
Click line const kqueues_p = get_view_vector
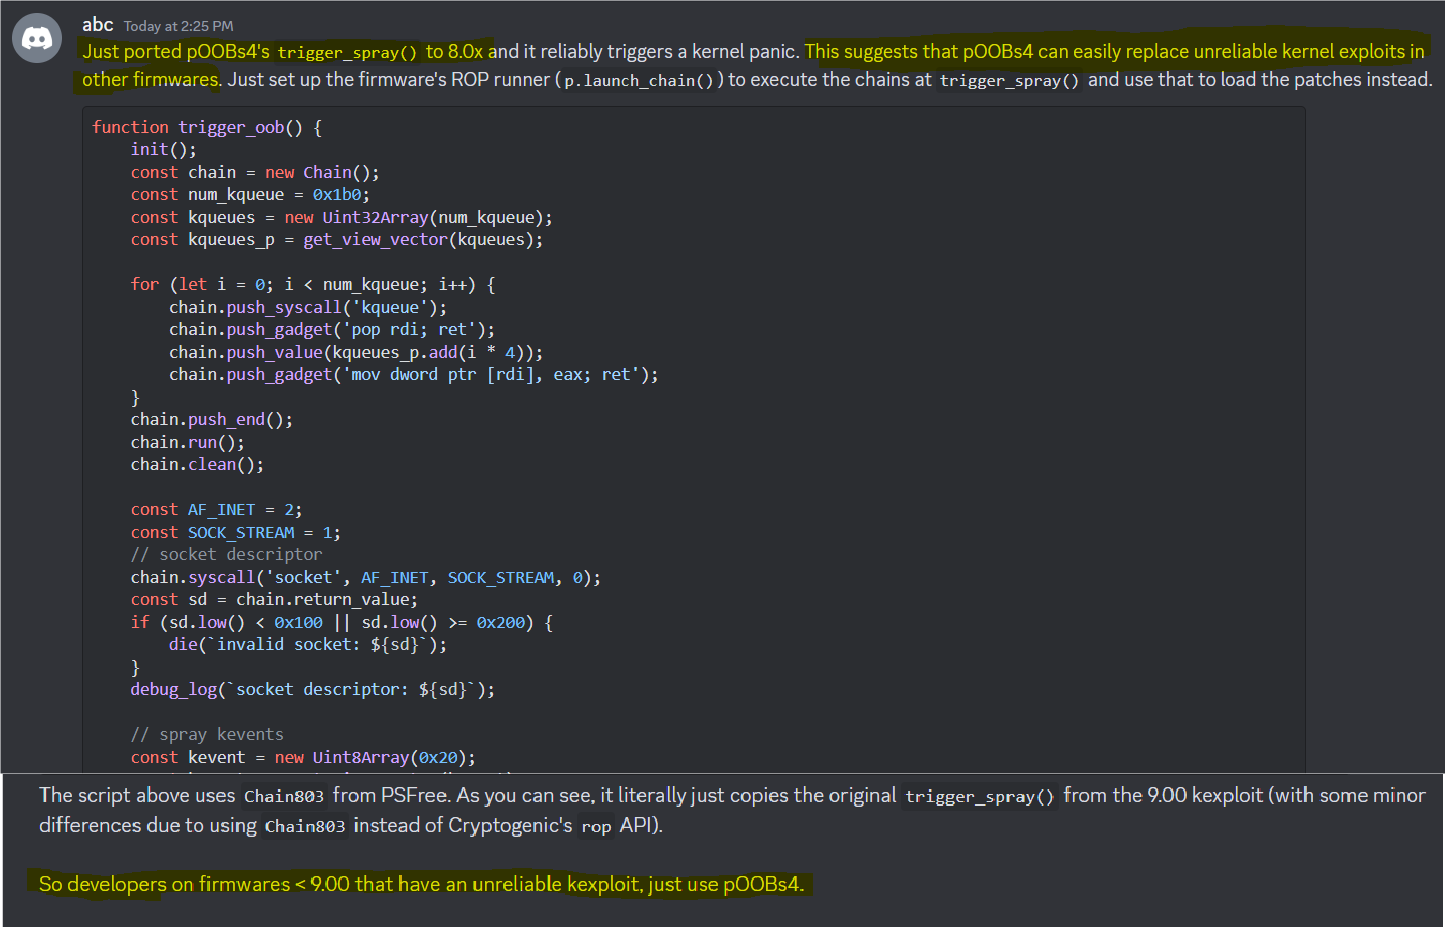click(337, 239)
